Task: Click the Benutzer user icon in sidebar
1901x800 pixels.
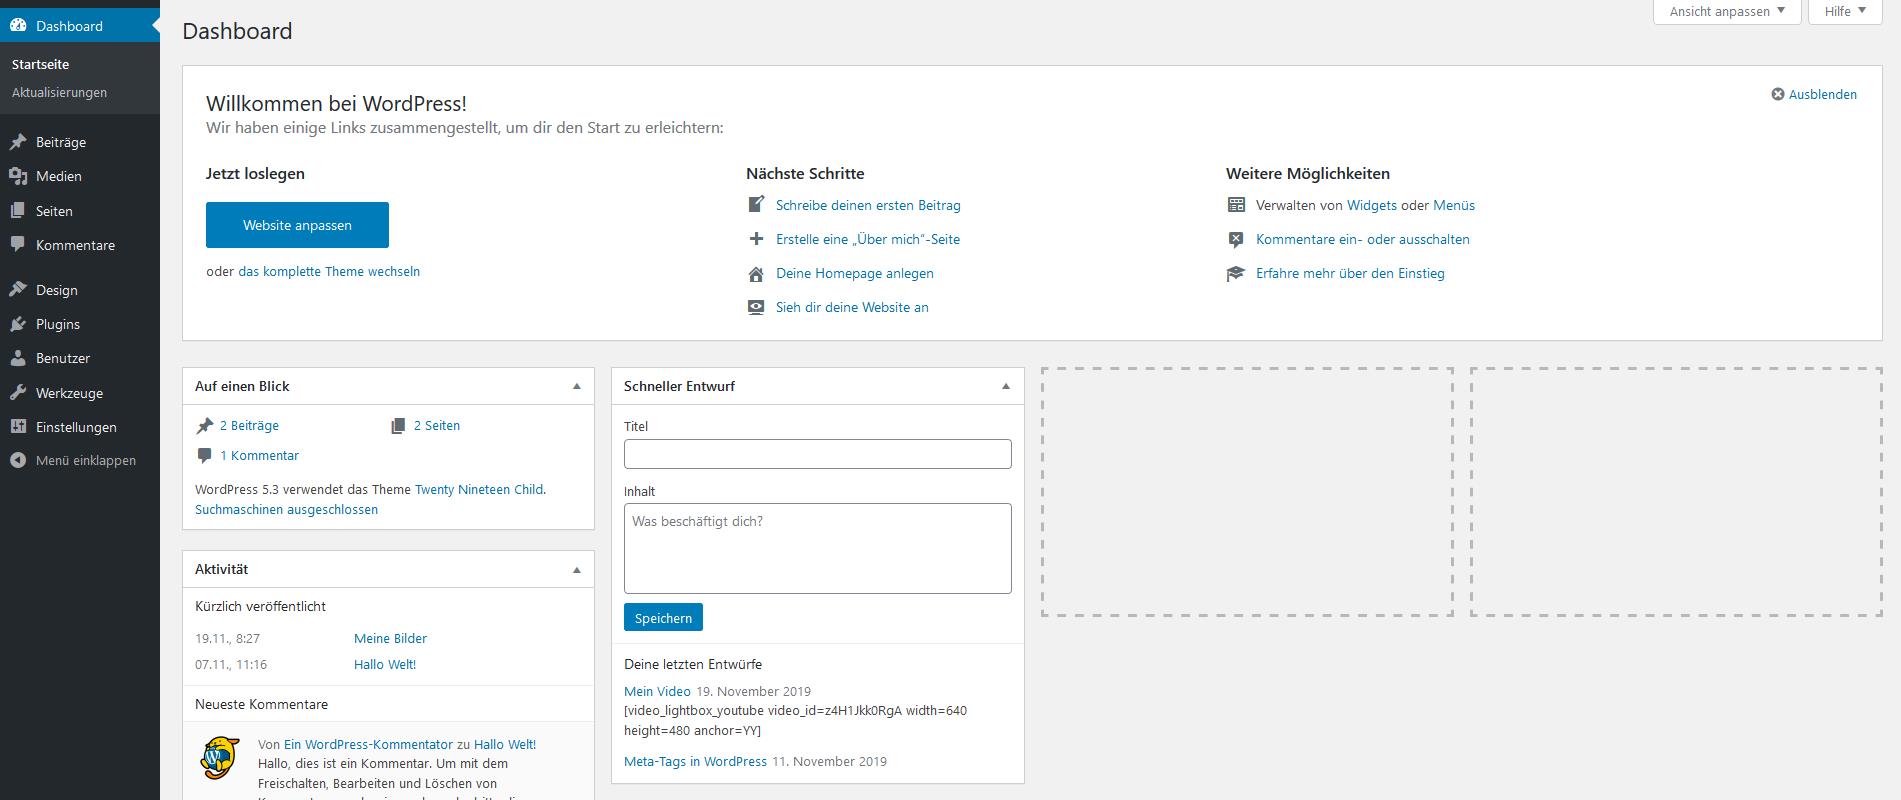Action: (x=18, y=358)
